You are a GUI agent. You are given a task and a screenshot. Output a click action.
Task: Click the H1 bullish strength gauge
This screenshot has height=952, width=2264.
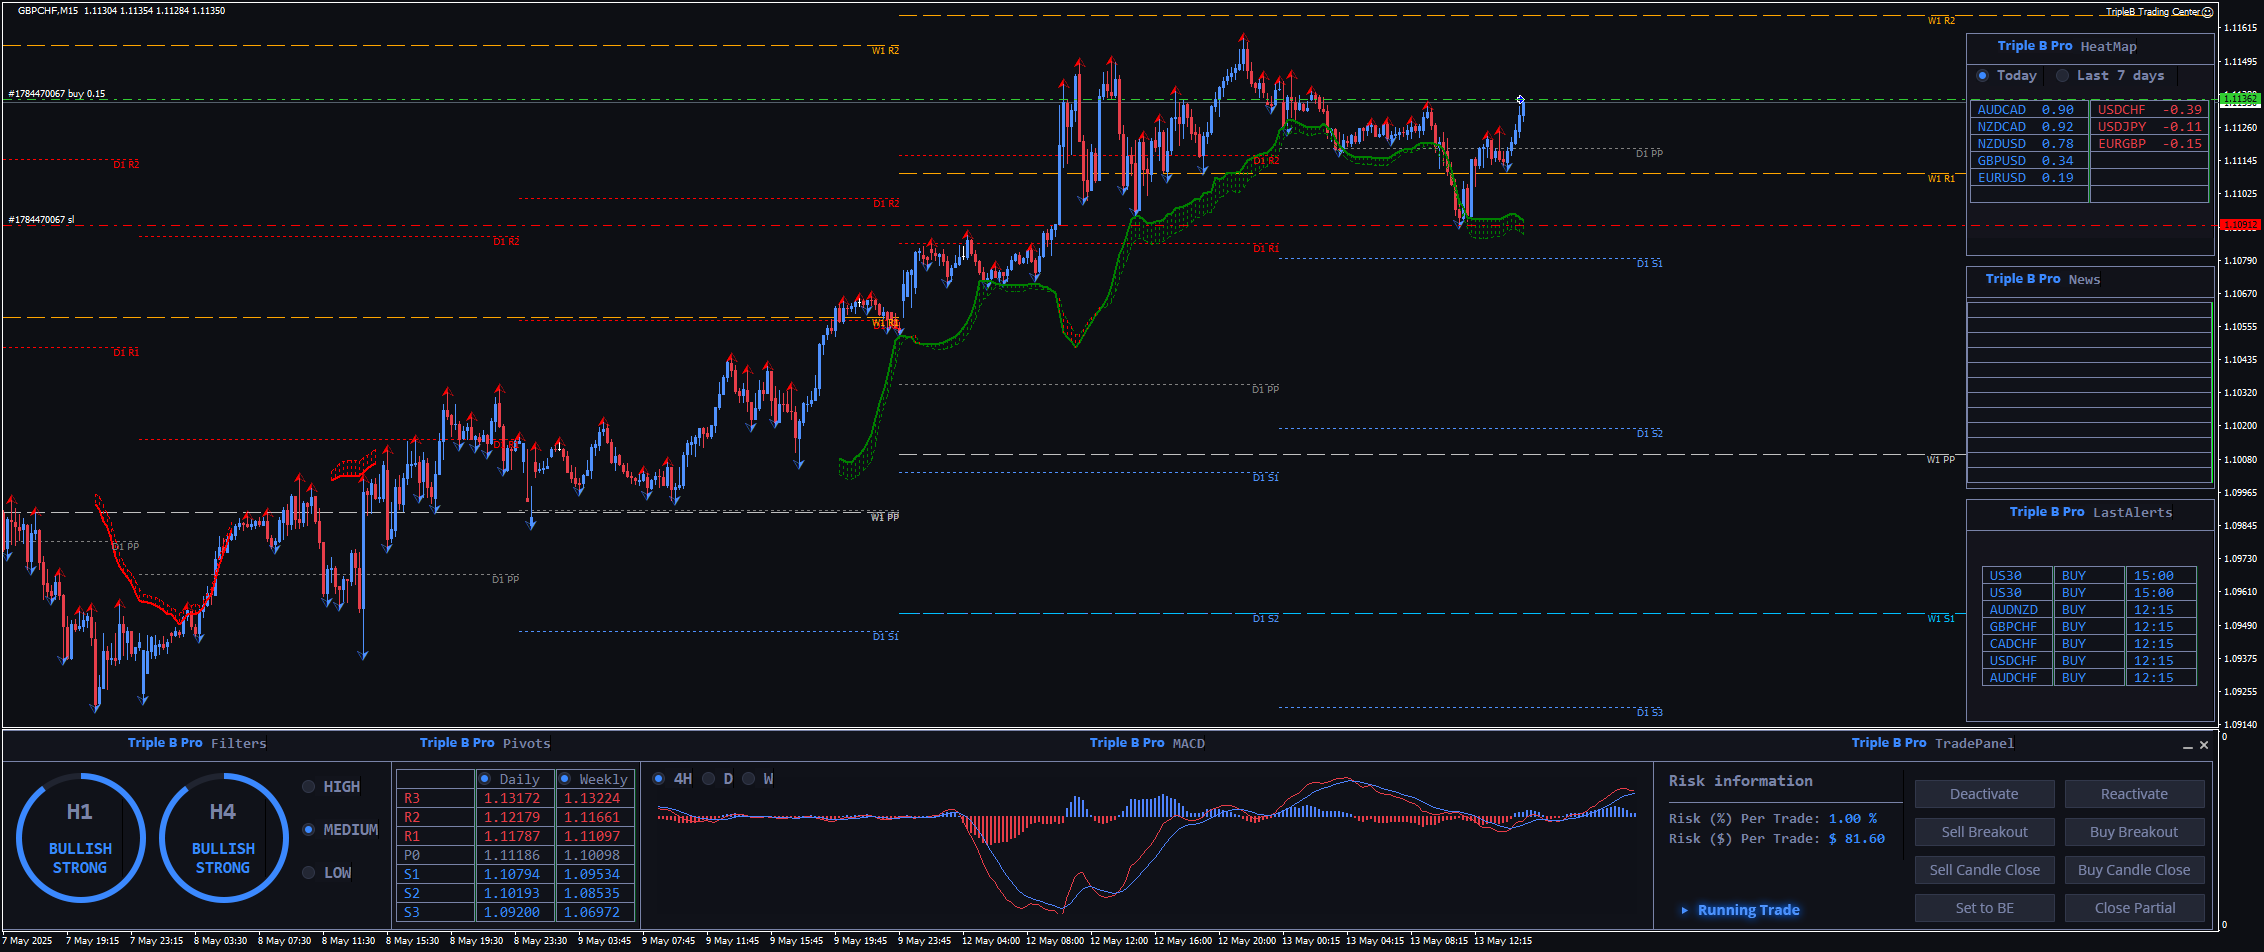click(x=80, y=838)
